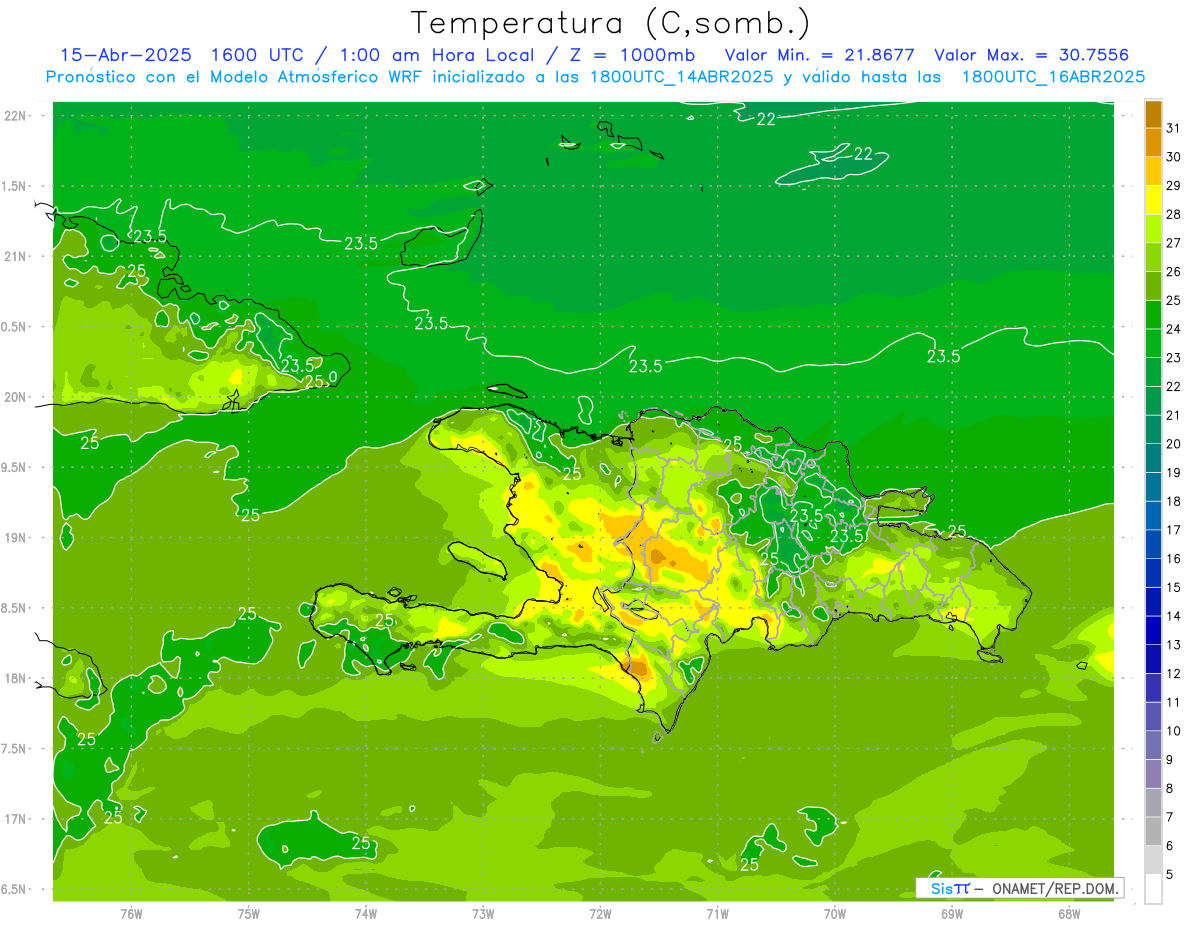Click the "18" value on color scale

(1174, 501)
